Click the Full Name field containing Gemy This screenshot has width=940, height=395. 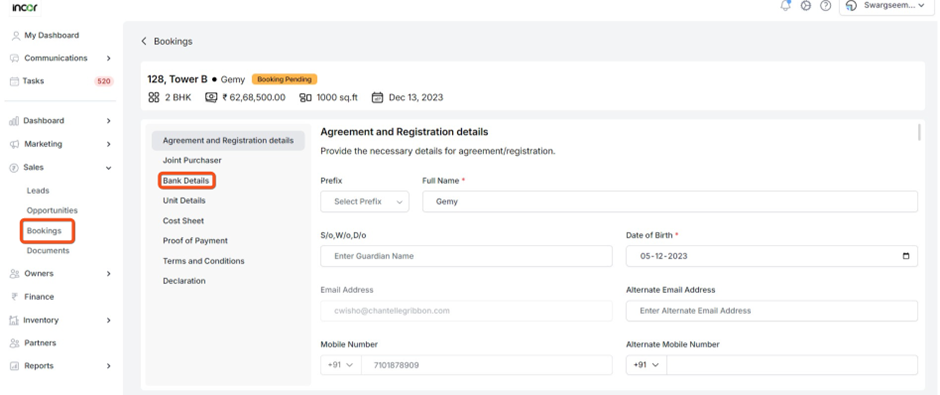click(670, 201)
